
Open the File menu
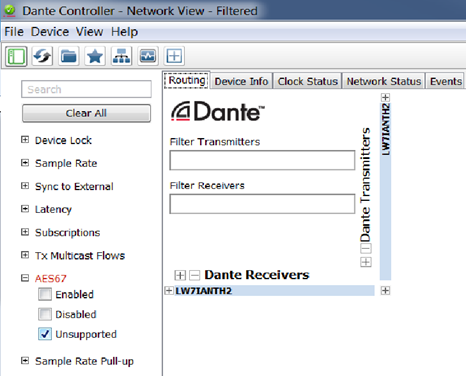[x=14, y=32]
